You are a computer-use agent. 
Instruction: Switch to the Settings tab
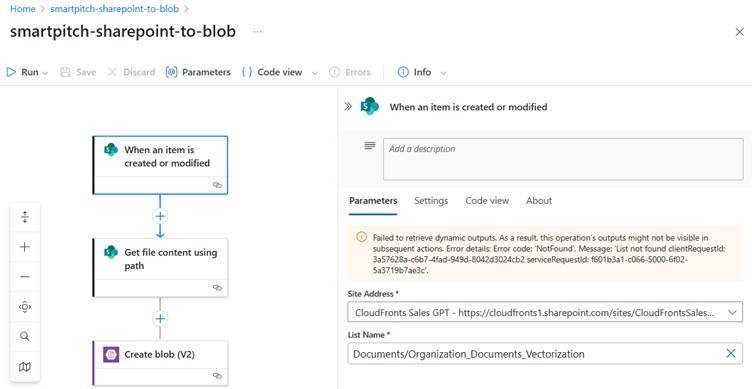(x=431, y=200)
